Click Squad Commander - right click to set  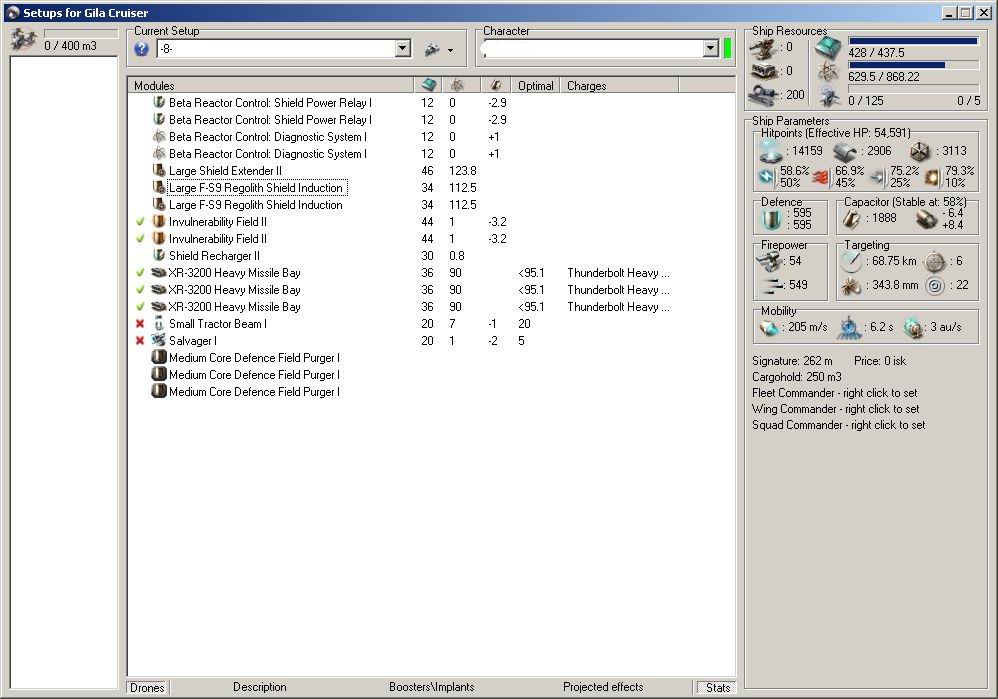[x=838, y=425]
